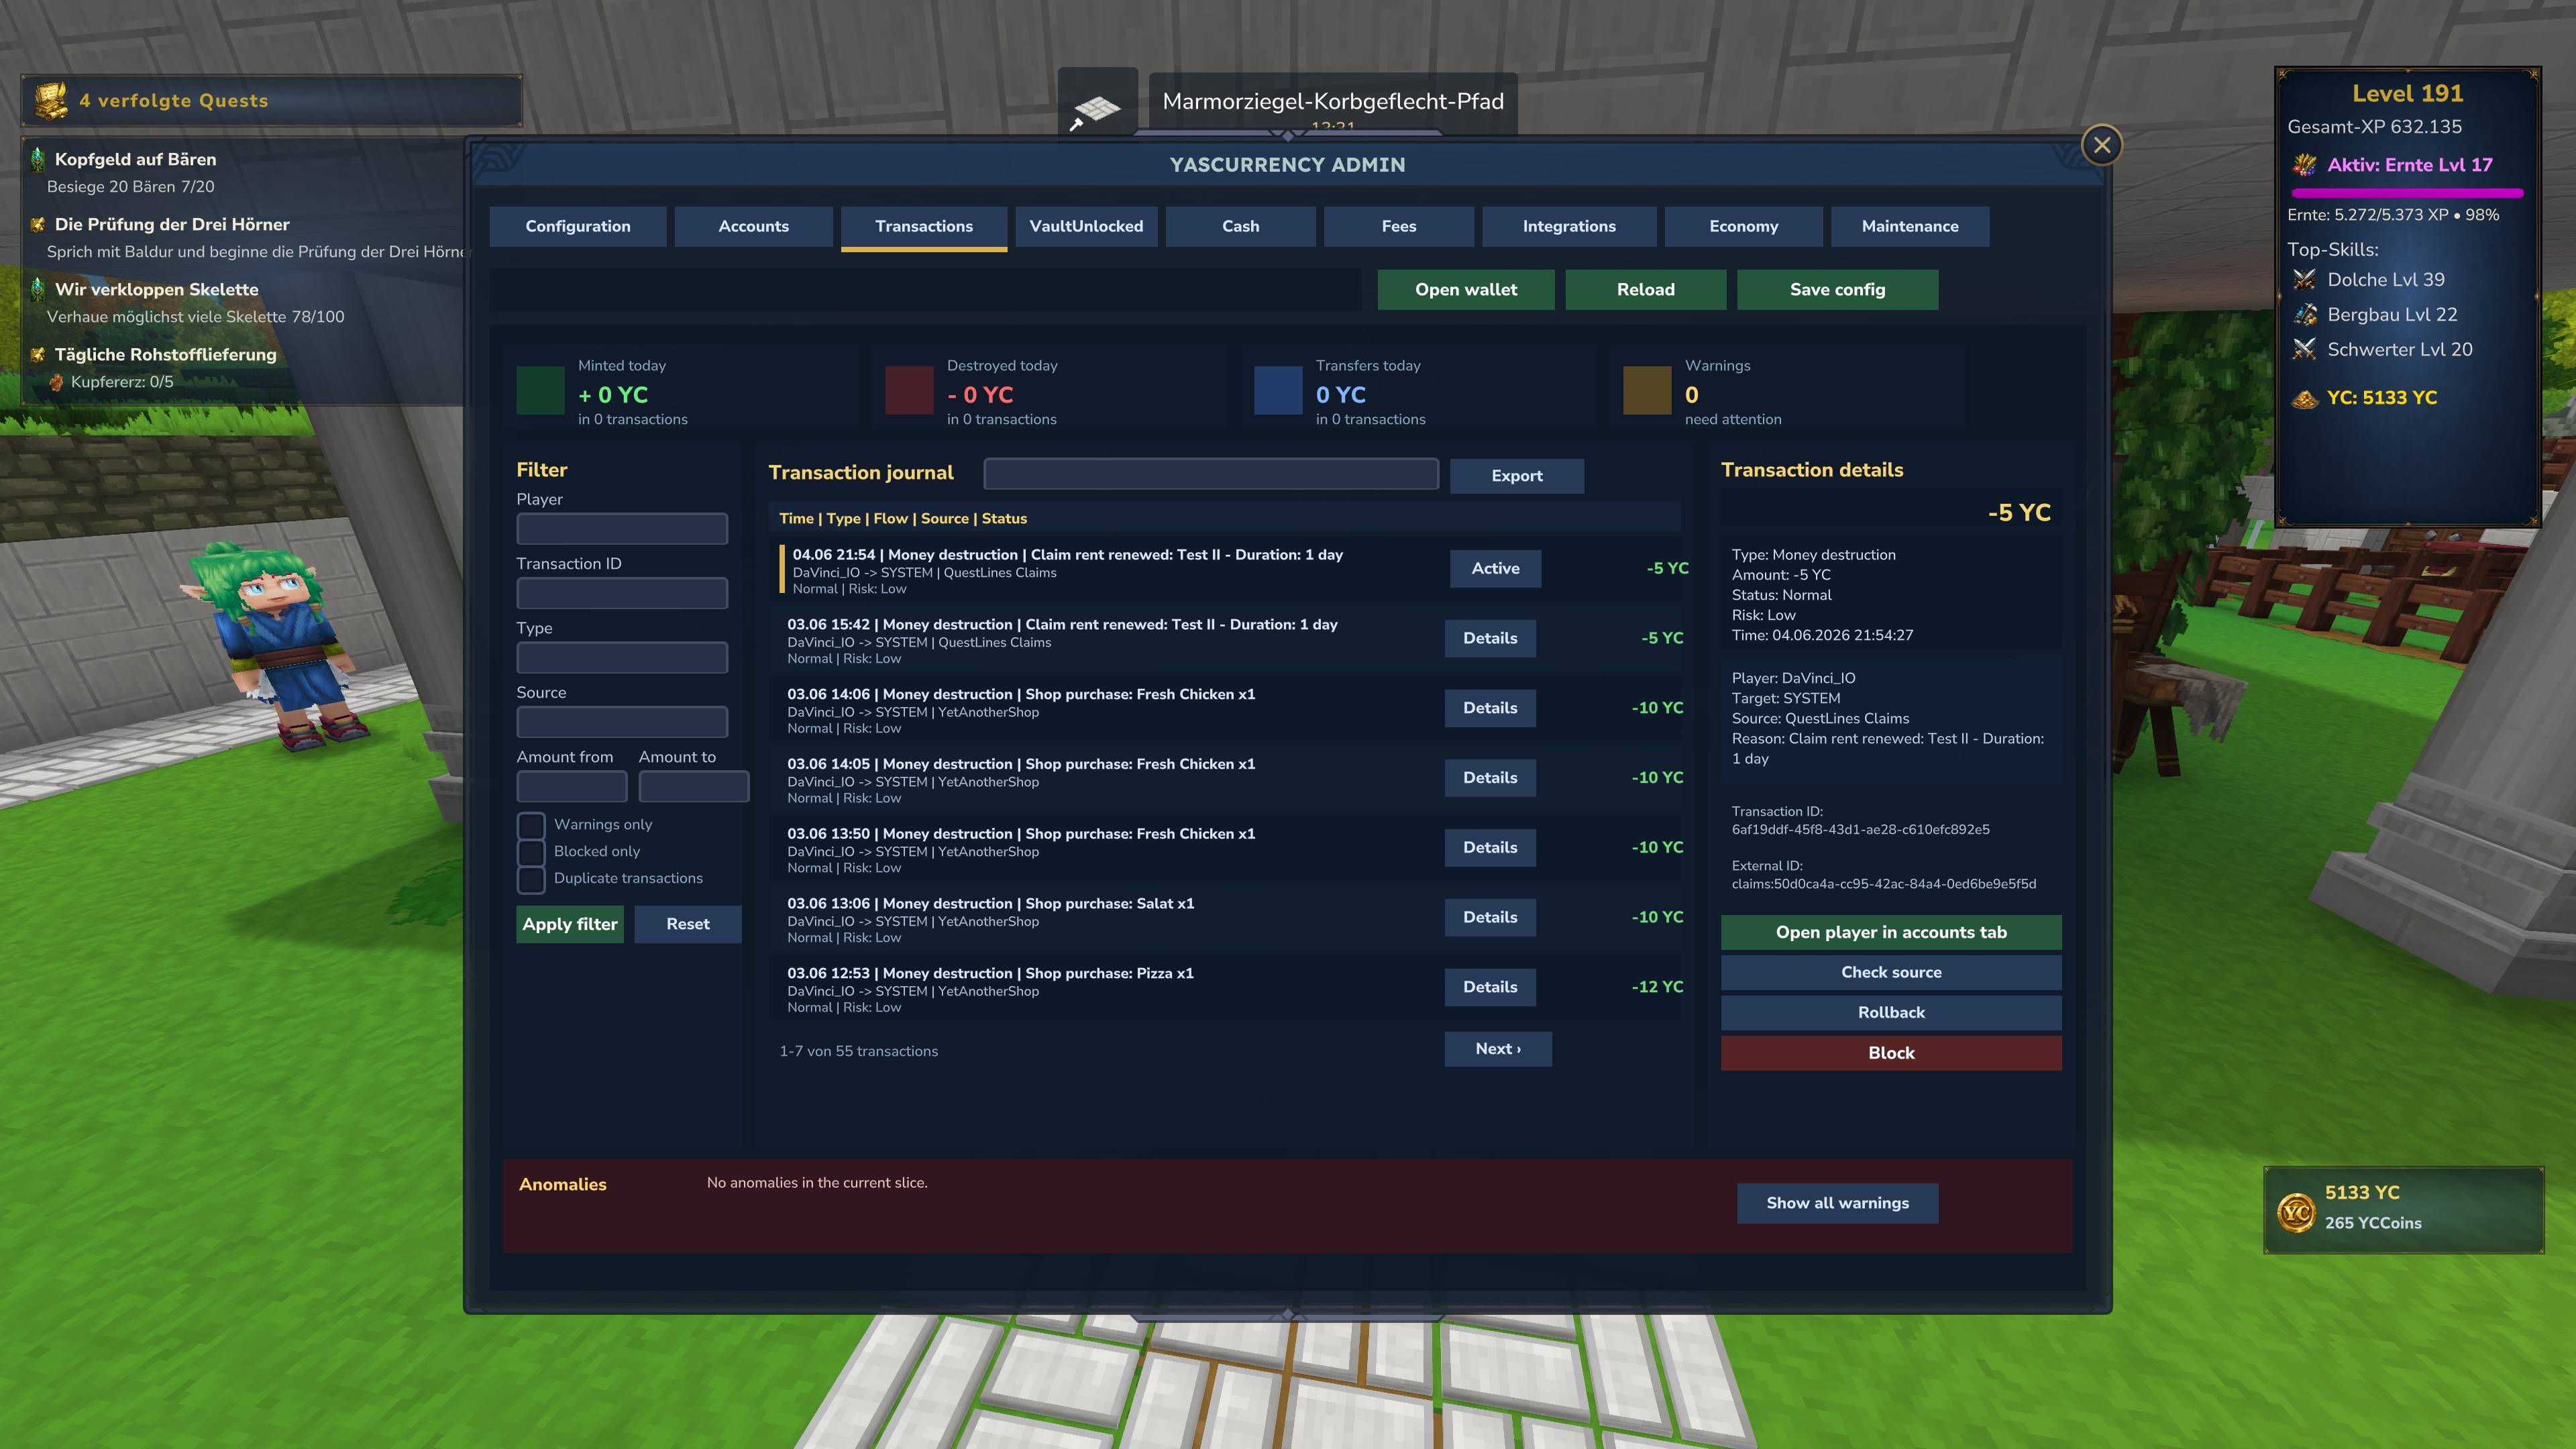Click the marble tile block icon
The height and width of the screenshot is (1449, 2576).
(x=1097, y=107)
